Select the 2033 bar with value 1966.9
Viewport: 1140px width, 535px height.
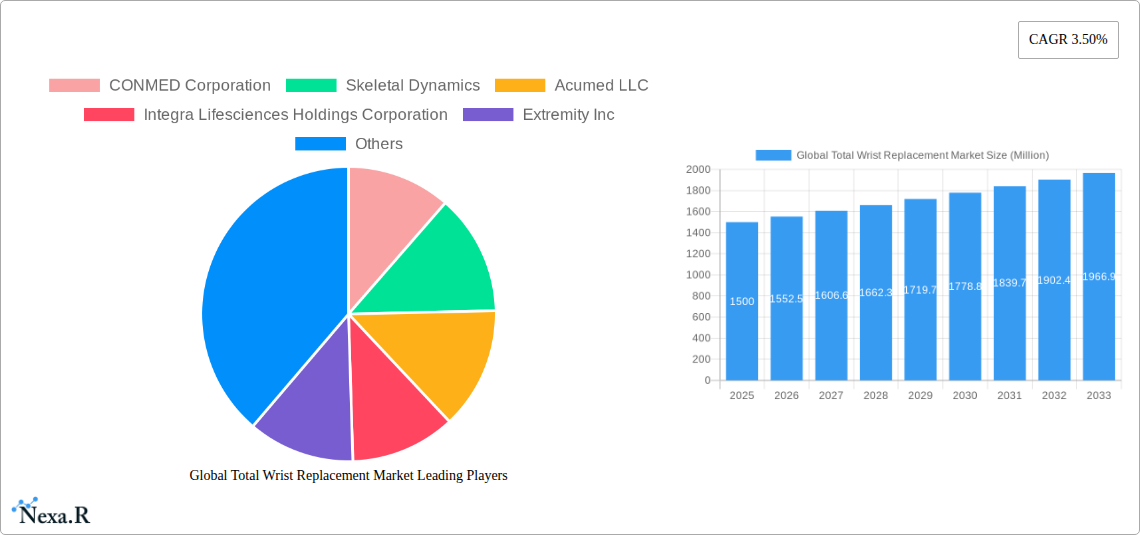click(x=1099, y=276)
